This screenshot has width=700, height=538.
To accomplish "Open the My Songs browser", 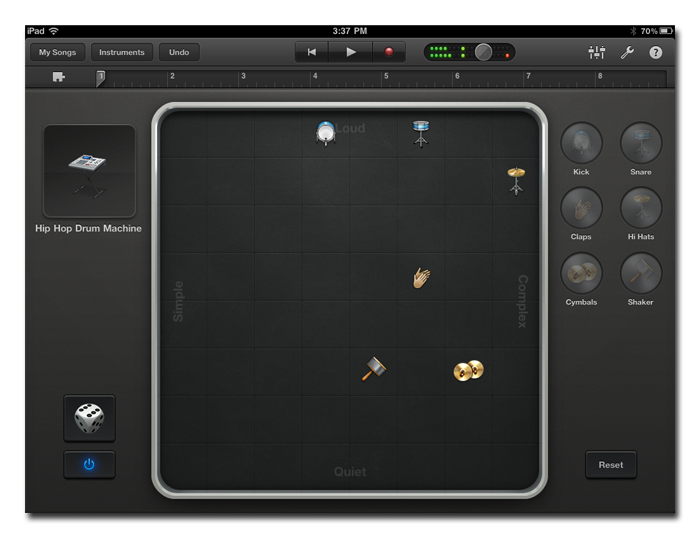I will click(57, 52).
